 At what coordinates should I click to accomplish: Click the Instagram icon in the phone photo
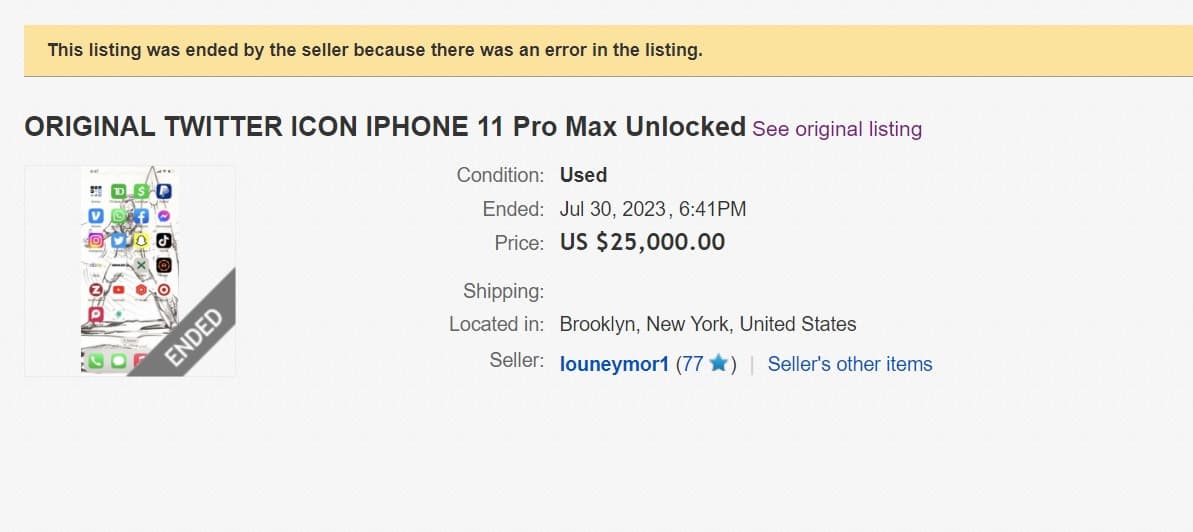point(97,240)
